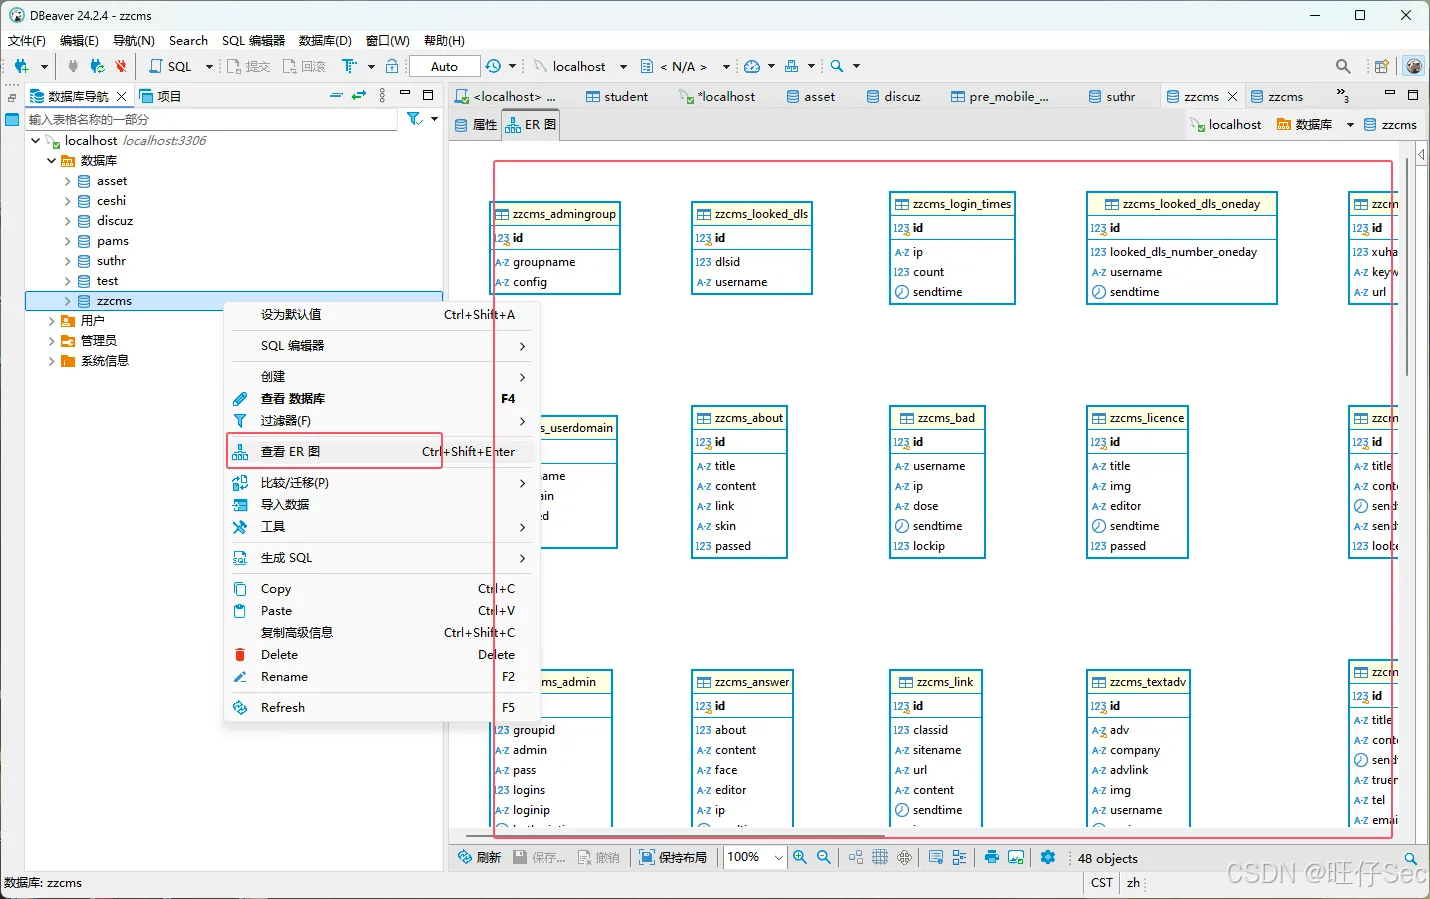The height and width of the screenshot is (899, 1430).
Task: Toggle the auto-commit lock icon
Action: [392, 66]
